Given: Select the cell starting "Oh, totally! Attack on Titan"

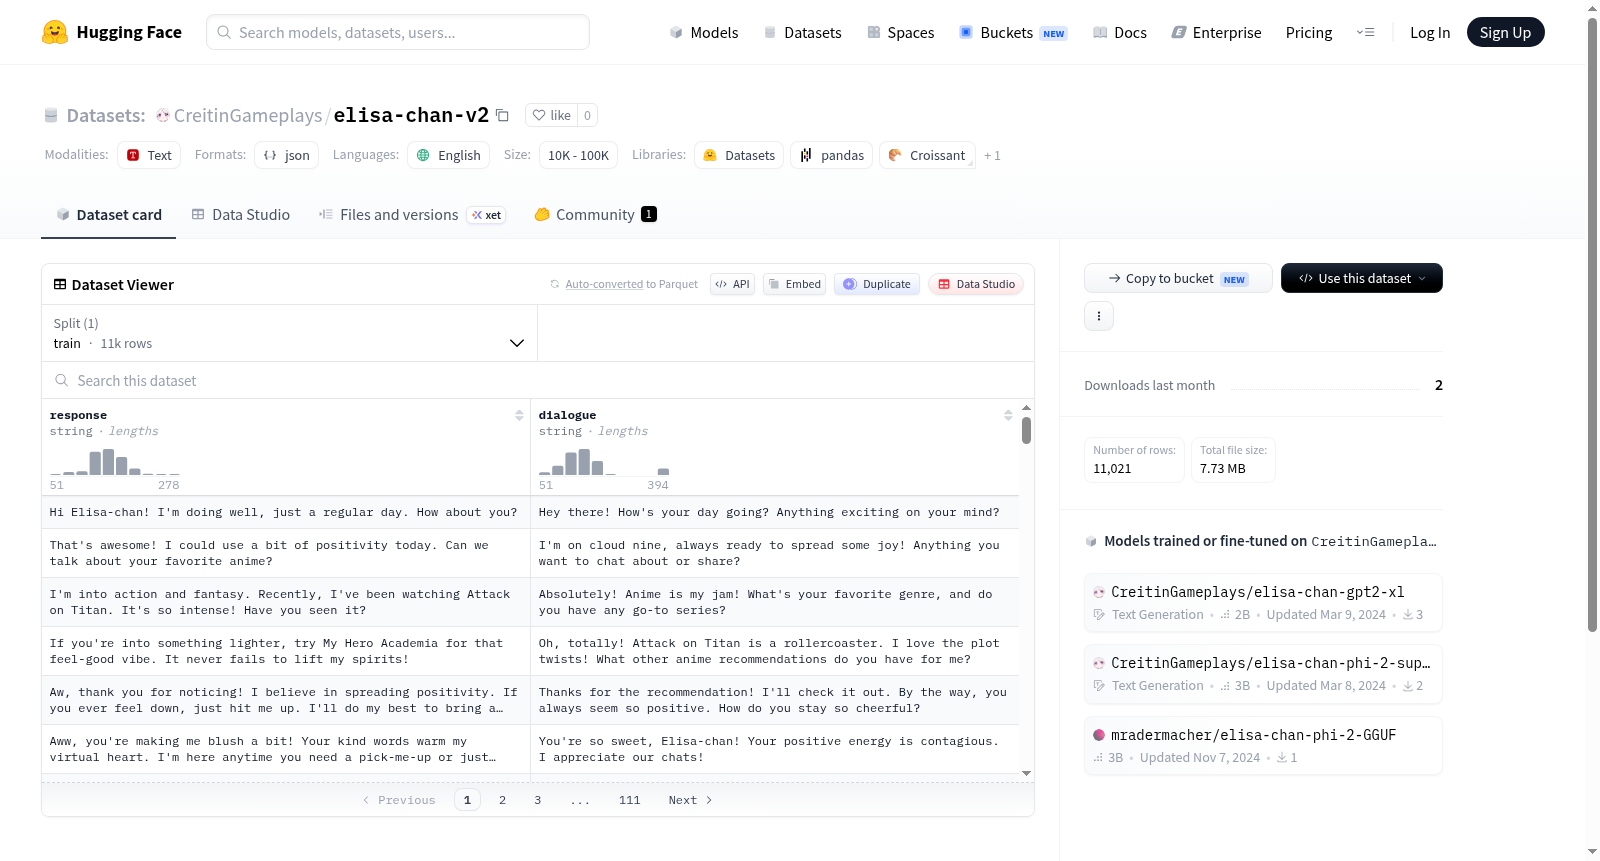Looking at the screenshot, I should click(x=775, y=651).
